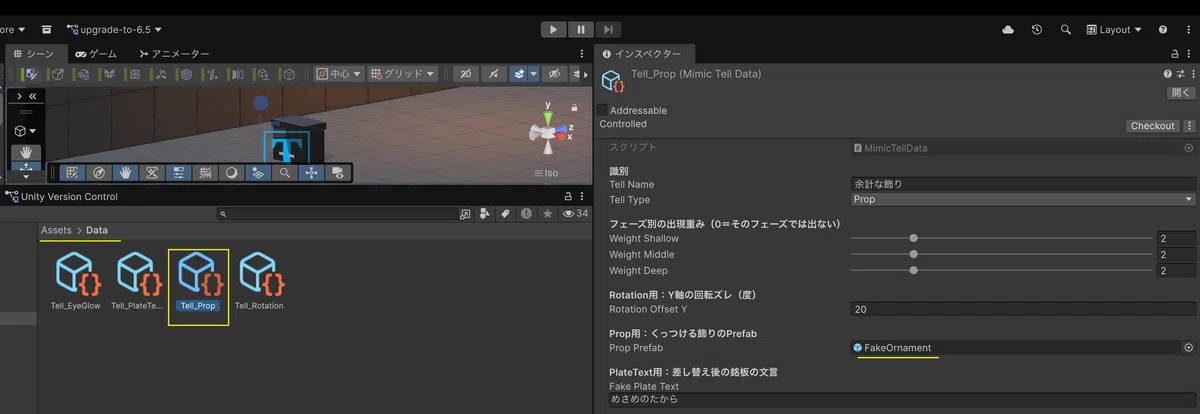Open the Tell Type Prop dropdown

click(1023, 199)
